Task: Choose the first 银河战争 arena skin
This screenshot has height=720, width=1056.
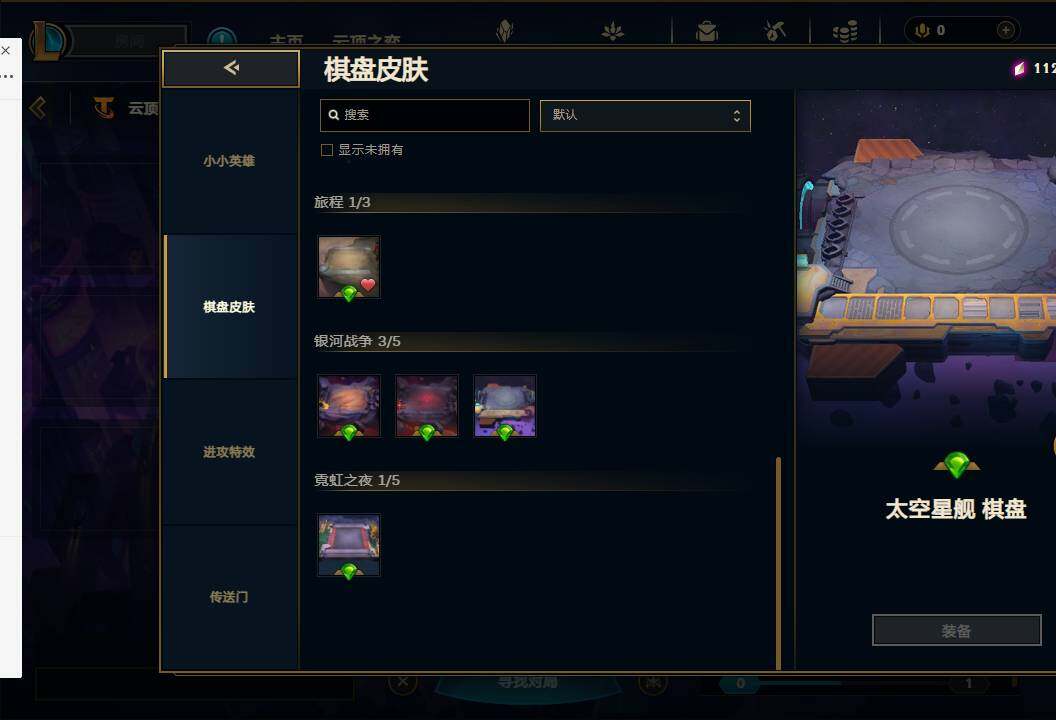Action: click(x=349, y=406)
